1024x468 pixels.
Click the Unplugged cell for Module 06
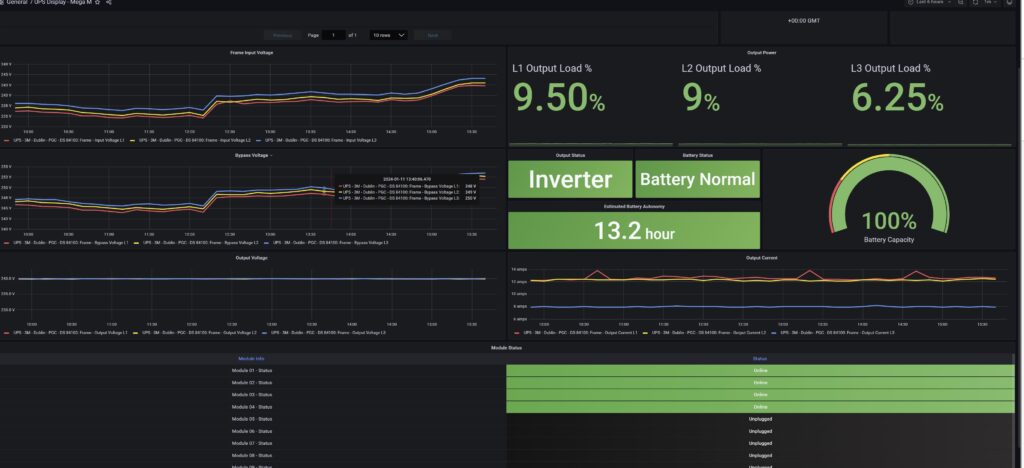[760, 431]
